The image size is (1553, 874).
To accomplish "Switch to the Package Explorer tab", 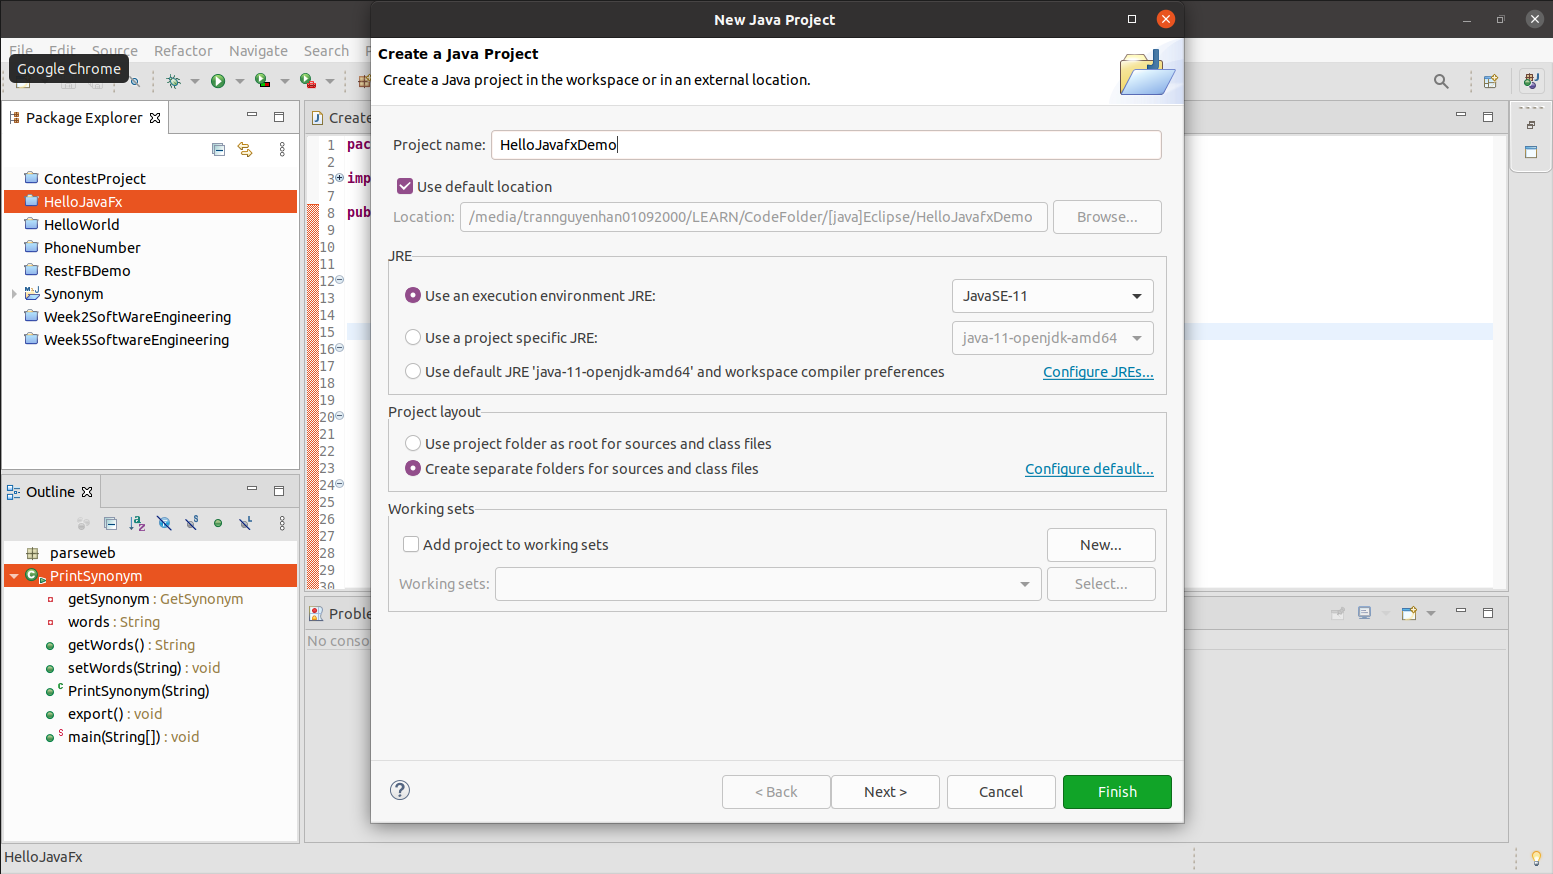I will point(84,118).
